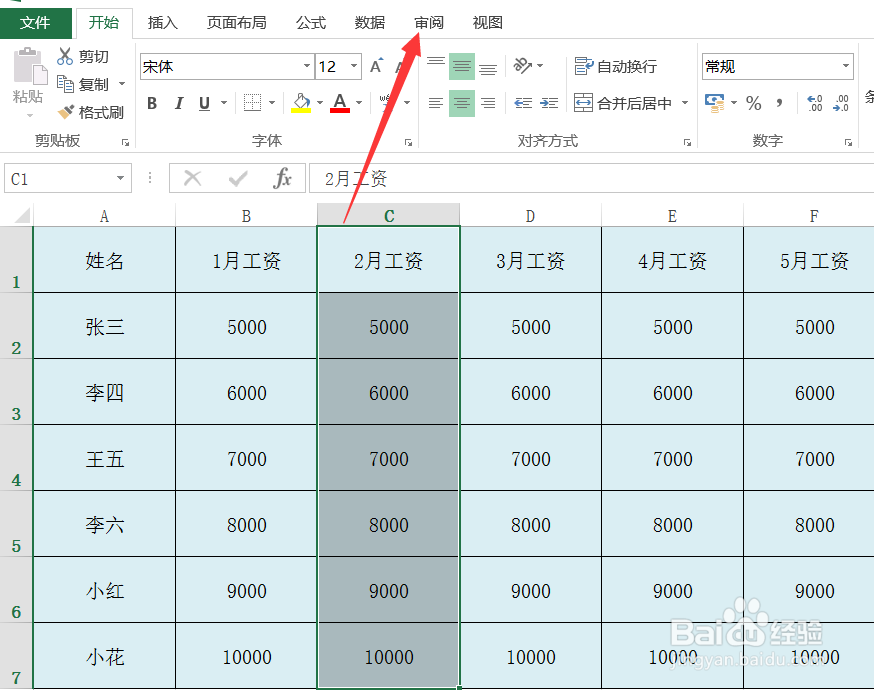Toggle bold formatting with the B icon
The width and height of the screenshot is (874, 690).
coord(151,103)
